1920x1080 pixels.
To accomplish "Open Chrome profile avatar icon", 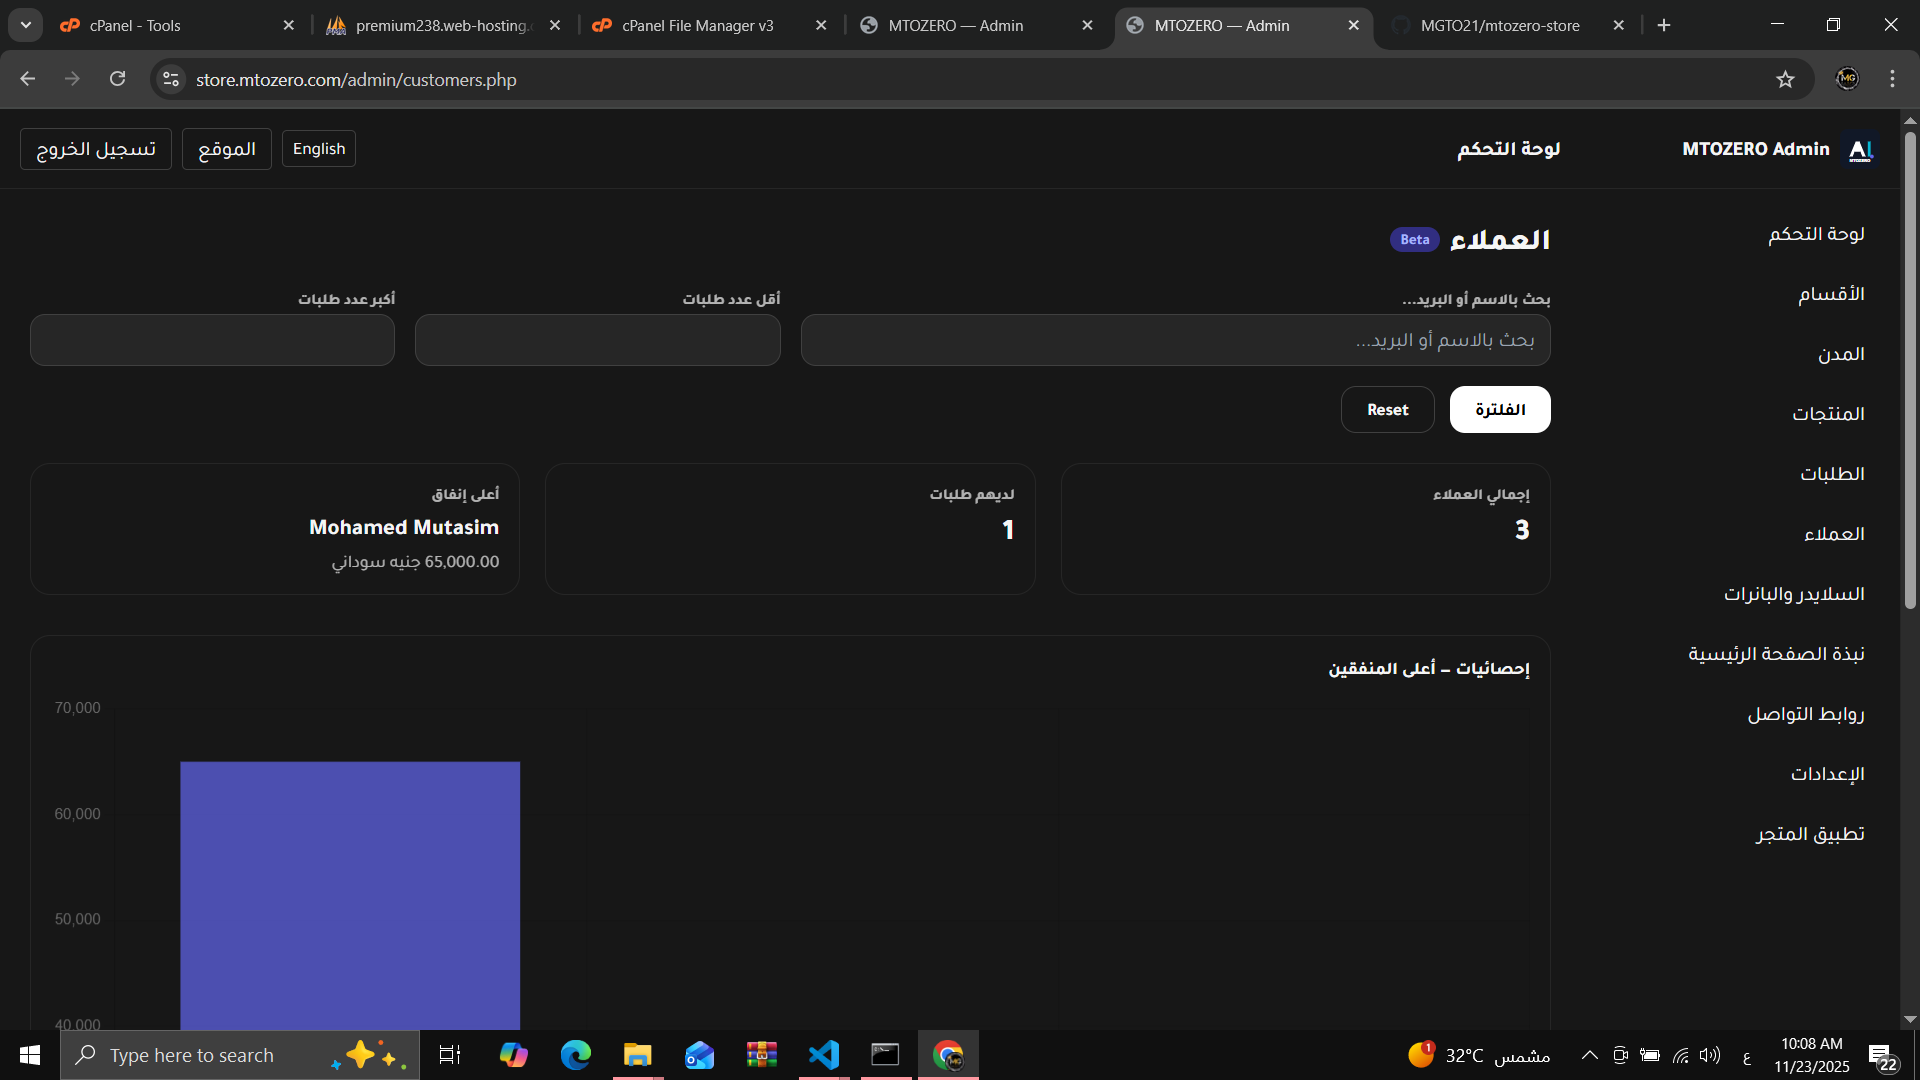I will point(1847,79).
